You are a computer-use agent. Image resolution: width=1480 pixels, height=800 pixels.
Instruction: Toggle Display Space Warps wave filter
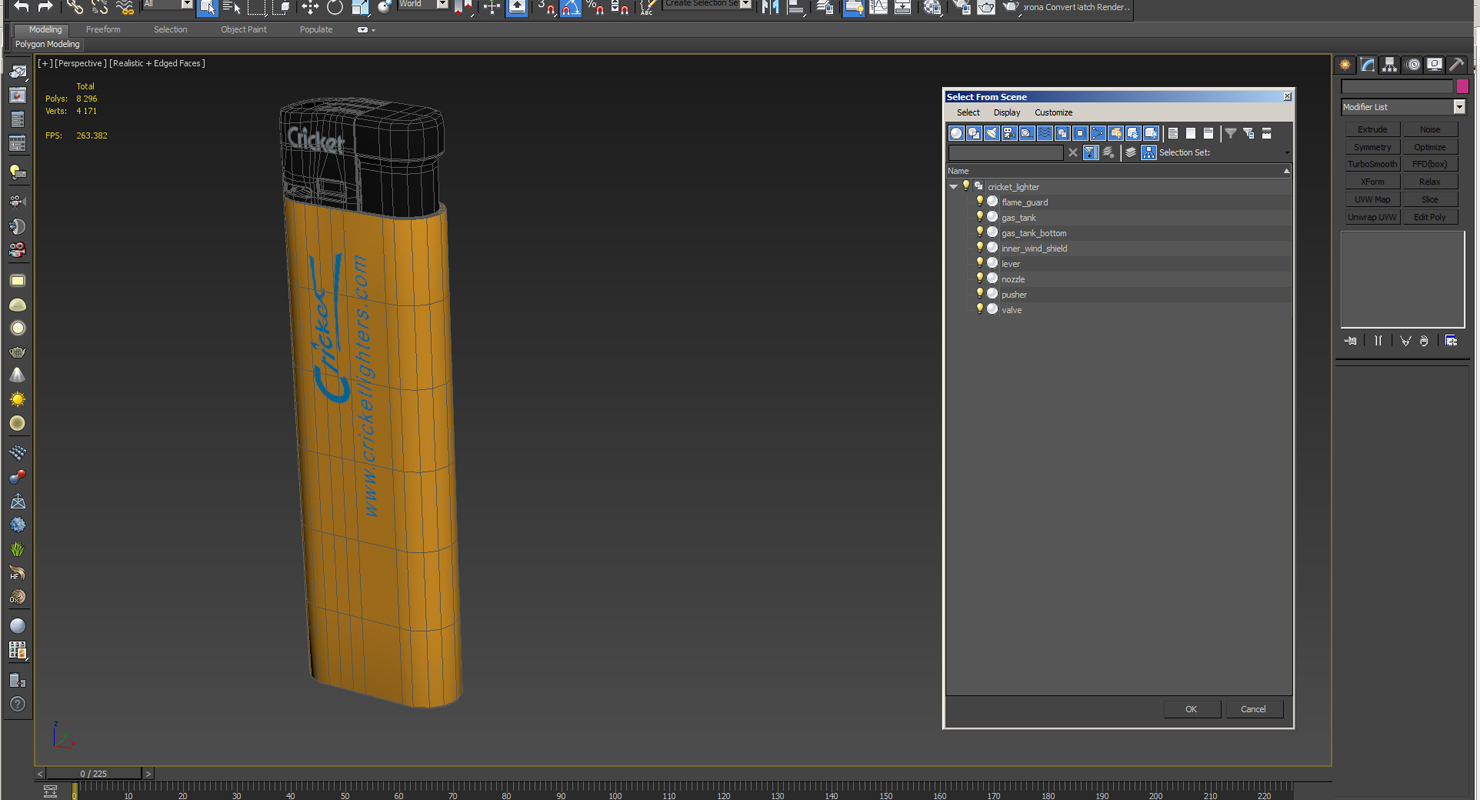[x=1045, y=133]
